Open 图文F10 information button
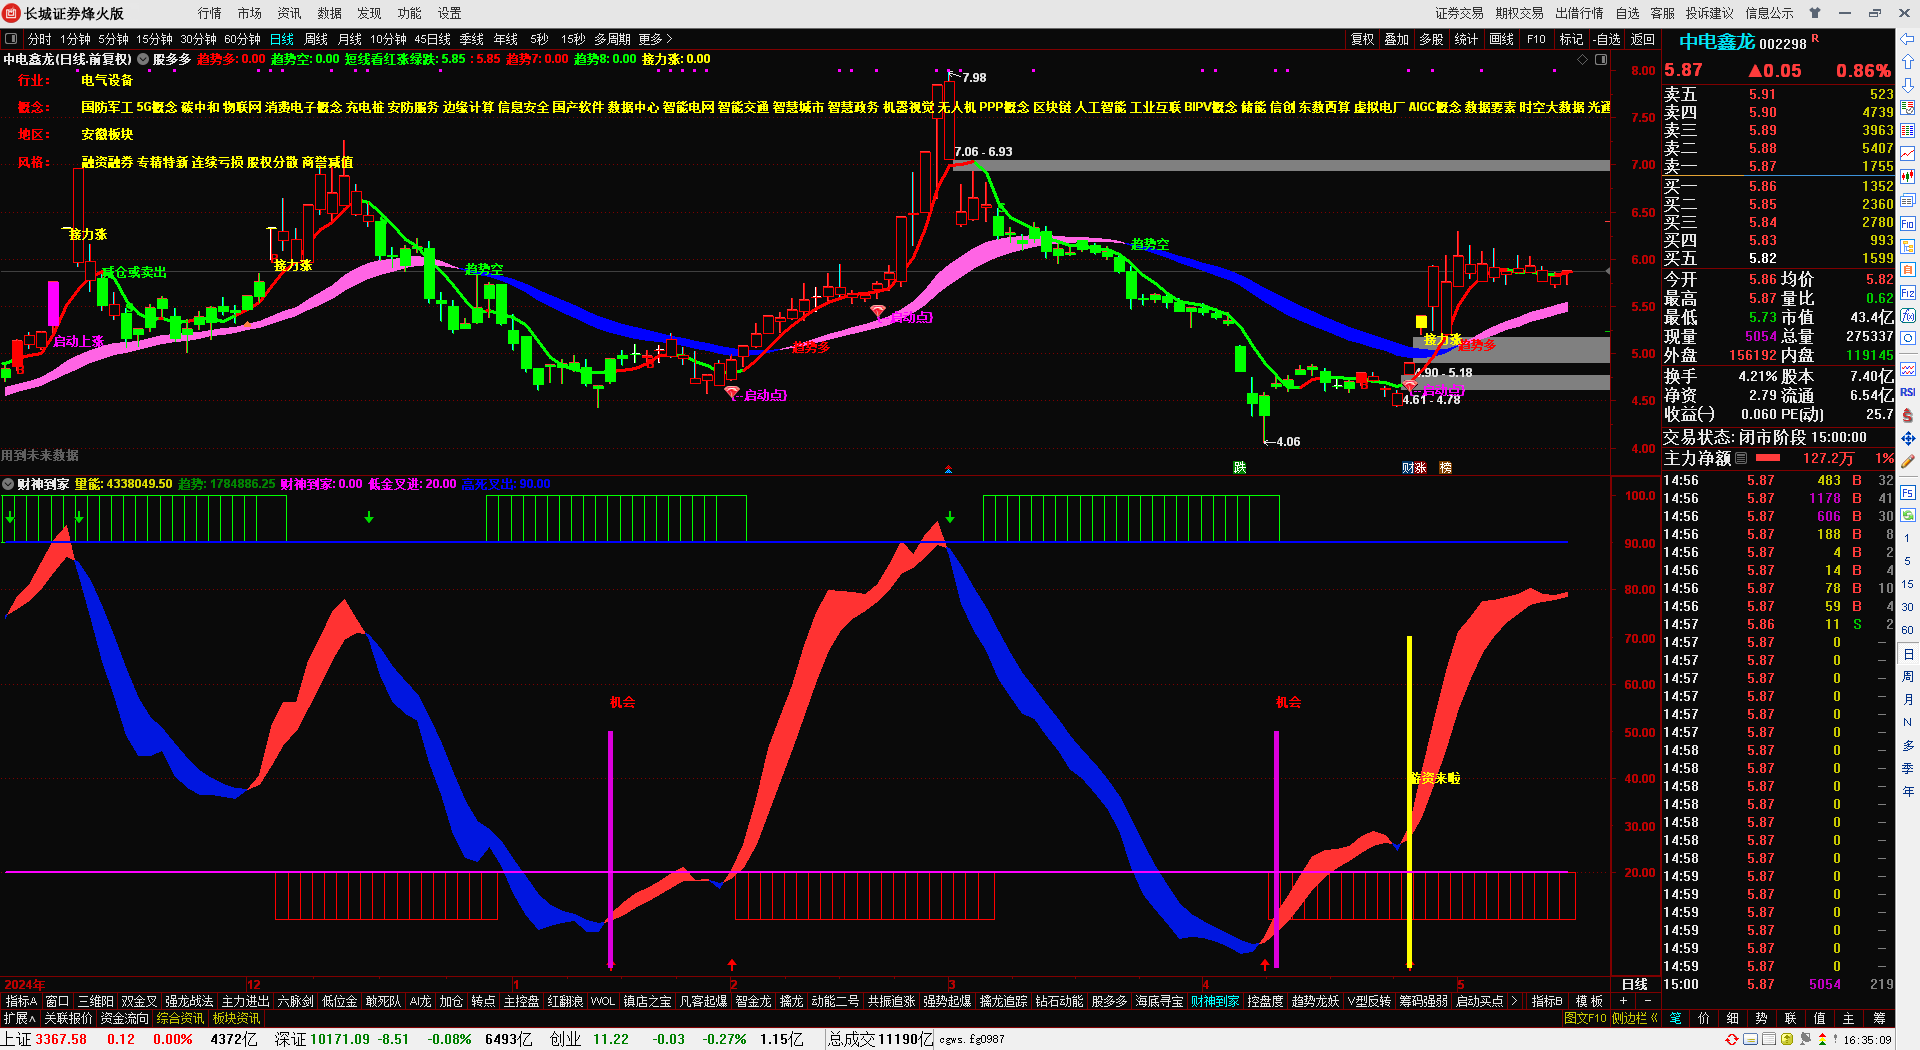This screenshot has width=1920, height=1050. tap(1585, 1018)
